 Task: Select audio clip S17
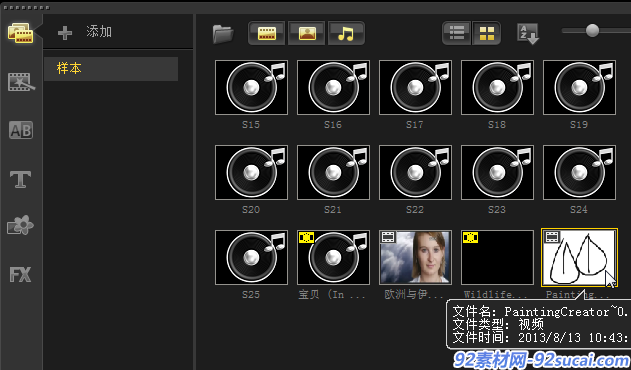pyautogui.click(x=415, y=87)
